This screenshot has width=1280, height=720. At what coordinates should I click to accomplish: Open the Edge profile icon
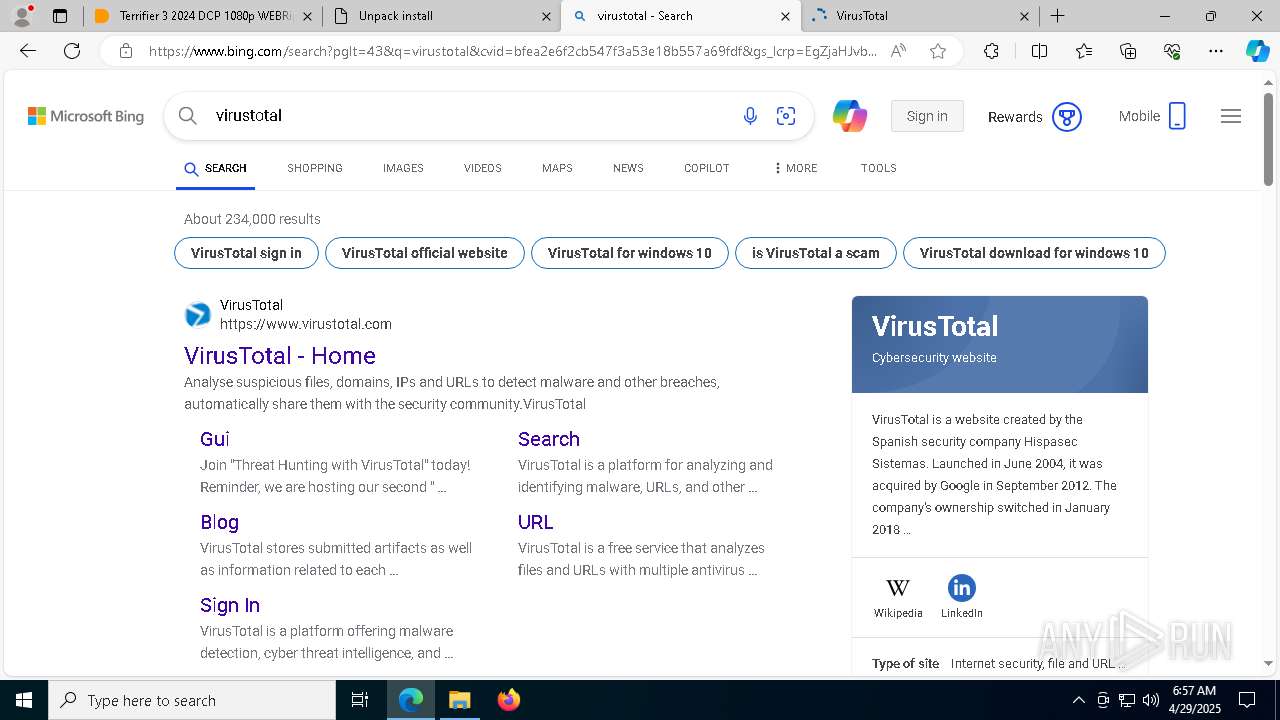(x=22, y=16)
